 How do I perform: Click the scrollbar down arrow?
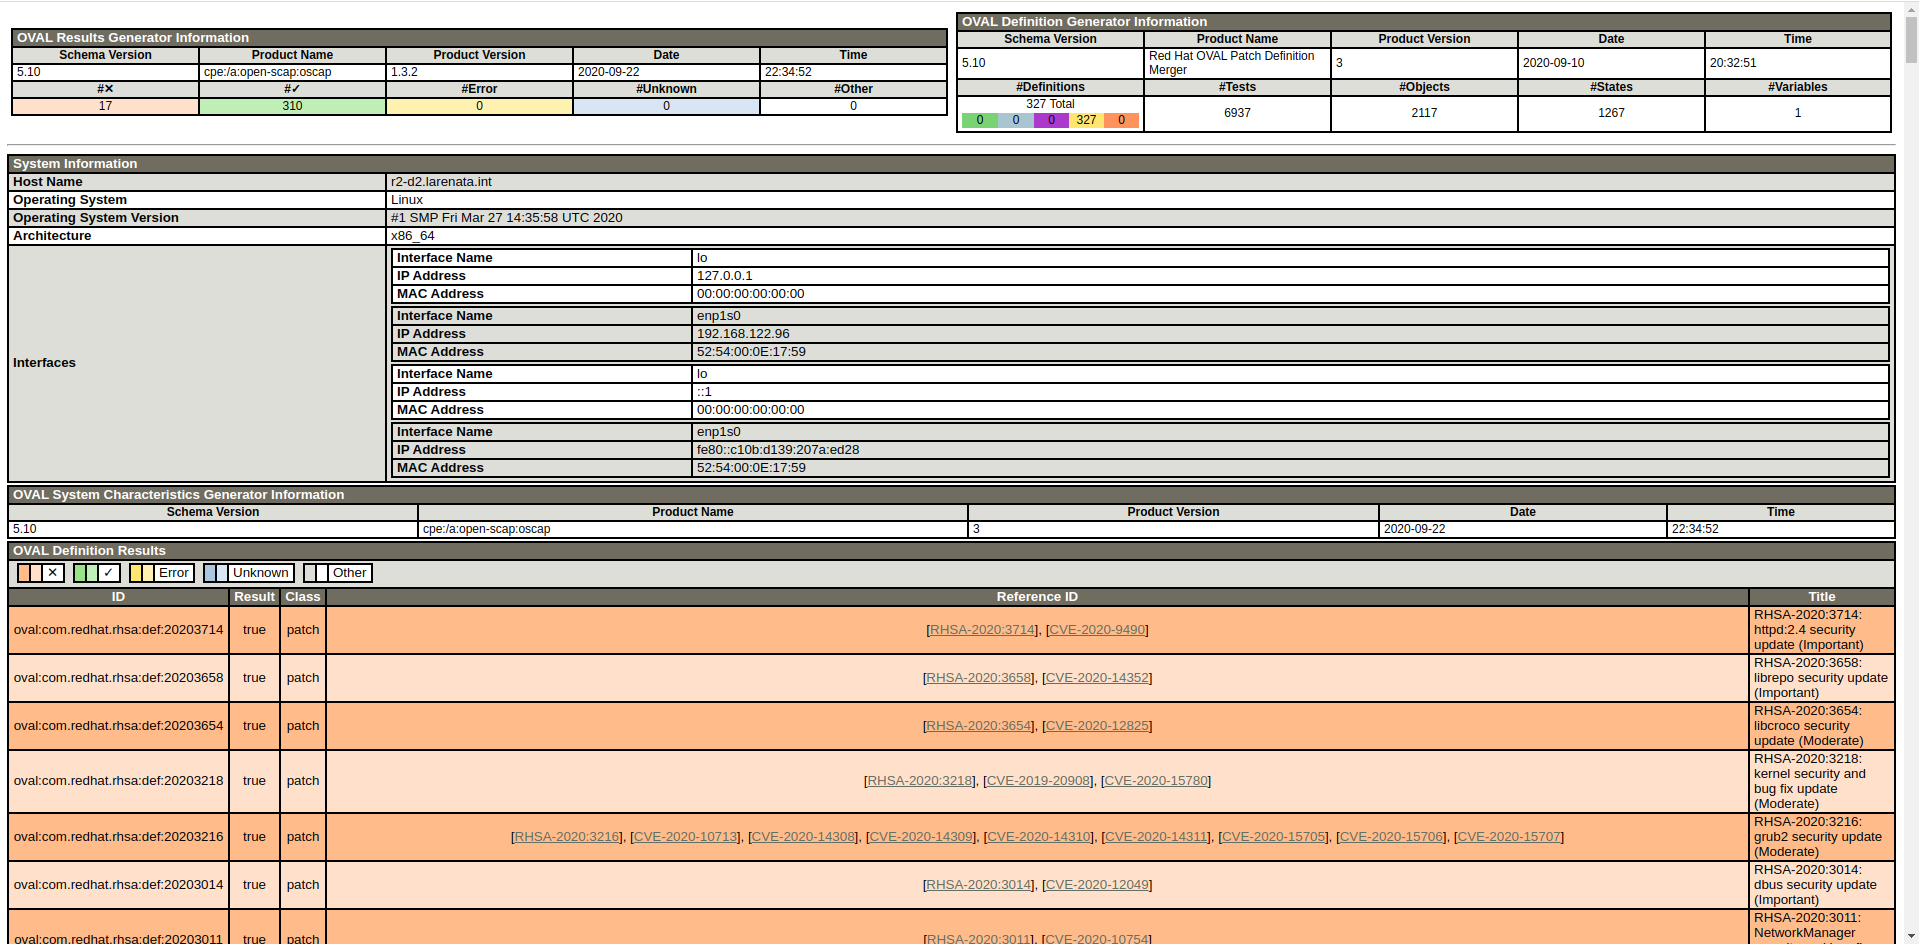(1910, 936)
